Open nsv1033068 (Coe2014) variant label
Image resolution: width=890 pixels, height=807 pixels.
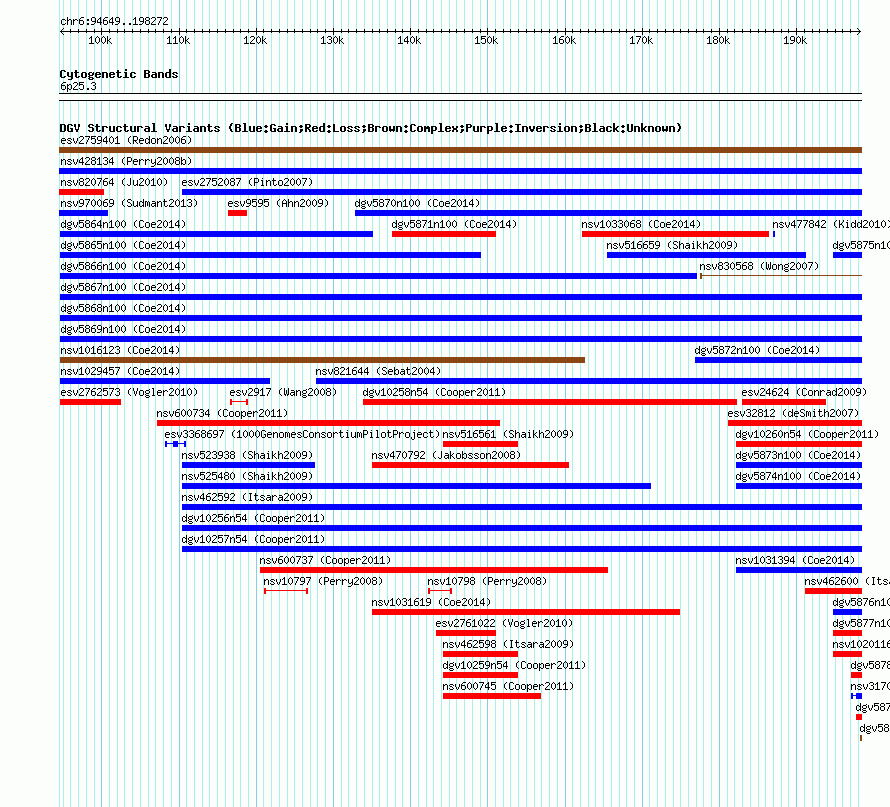pyautogui.click(x=641, y=224)
